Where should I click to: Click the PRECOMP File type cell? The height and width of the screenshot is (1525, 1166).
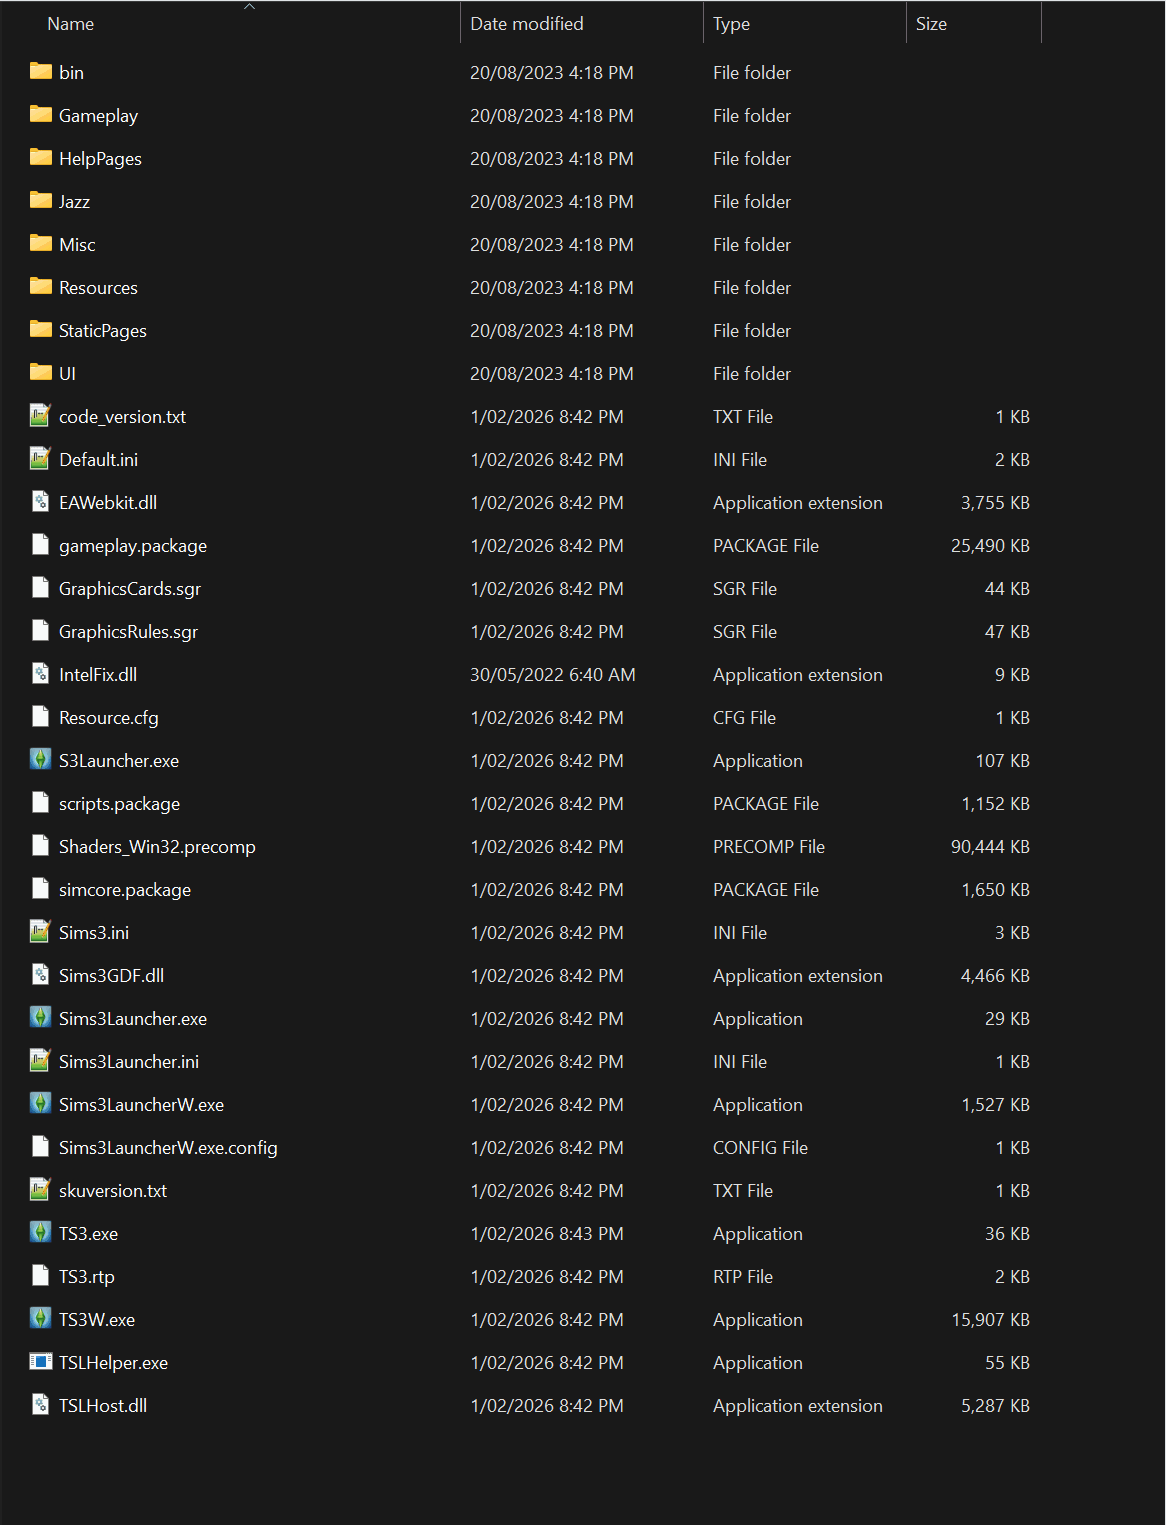pyautogui.click(x=769, y=846)
